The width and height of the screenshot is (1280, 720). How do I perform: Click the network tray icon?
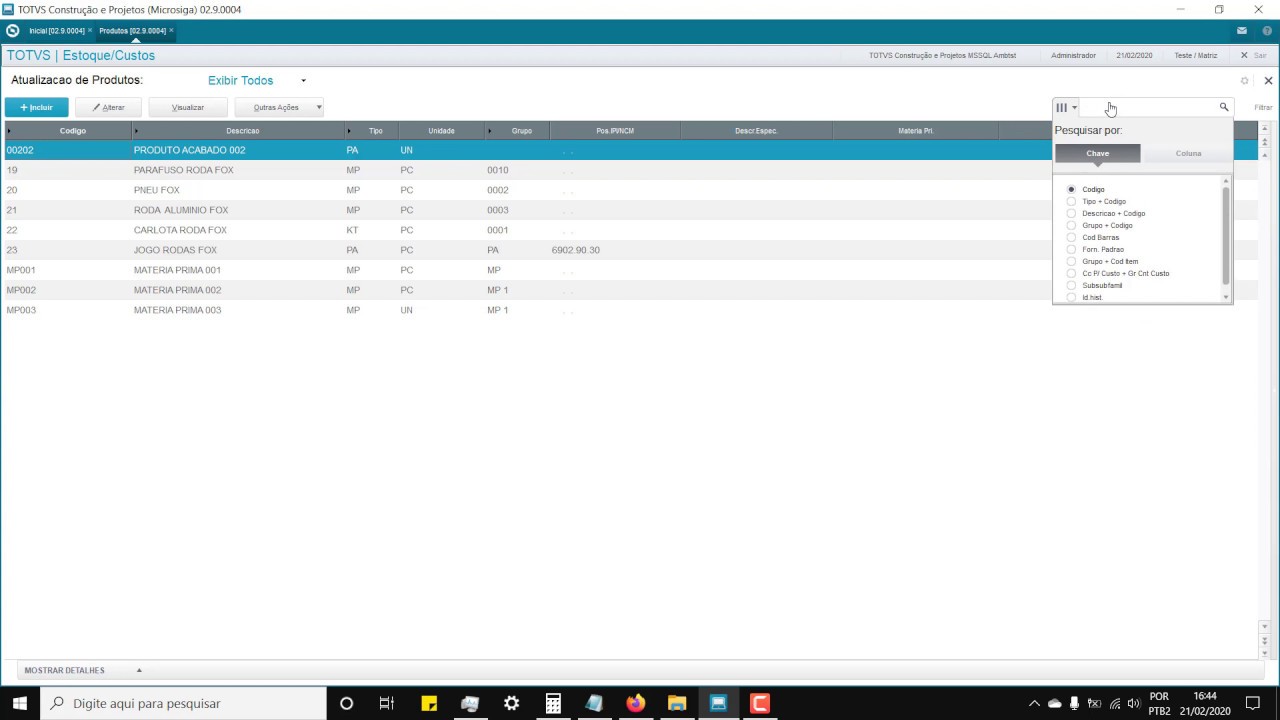coord(1115,703)
